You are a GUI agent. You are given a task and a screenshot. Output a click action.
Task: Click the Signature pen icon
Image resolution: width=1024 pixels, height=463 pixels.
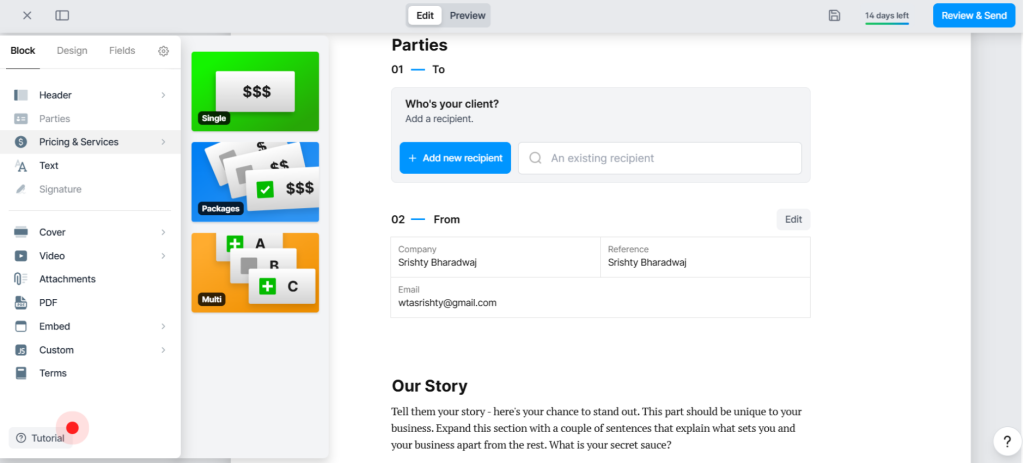tap(21, 189)
